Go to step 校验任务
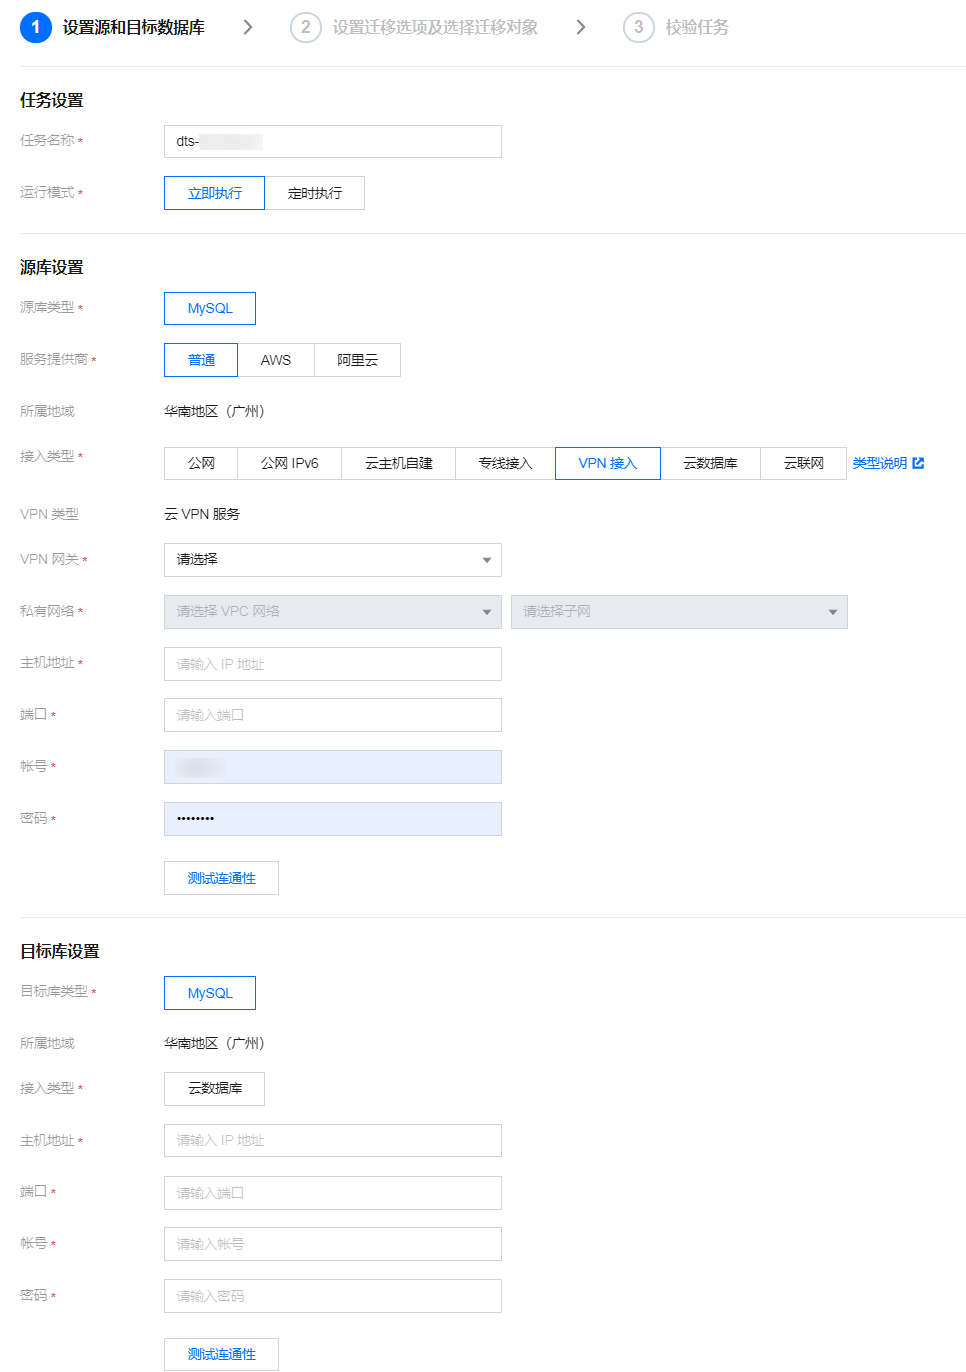Screen dimensions: 966x1372 (x=697, y=27)
